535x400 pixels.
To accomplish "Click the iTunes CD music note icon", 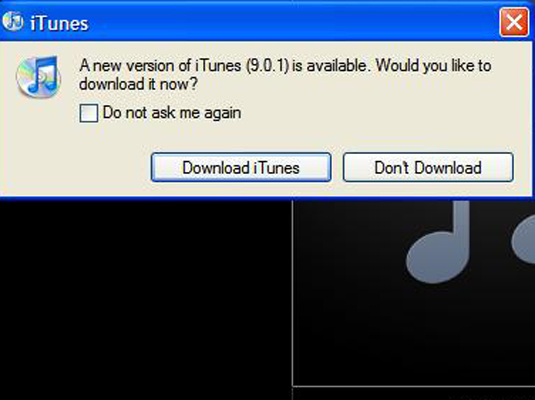I will click(39, 76).
